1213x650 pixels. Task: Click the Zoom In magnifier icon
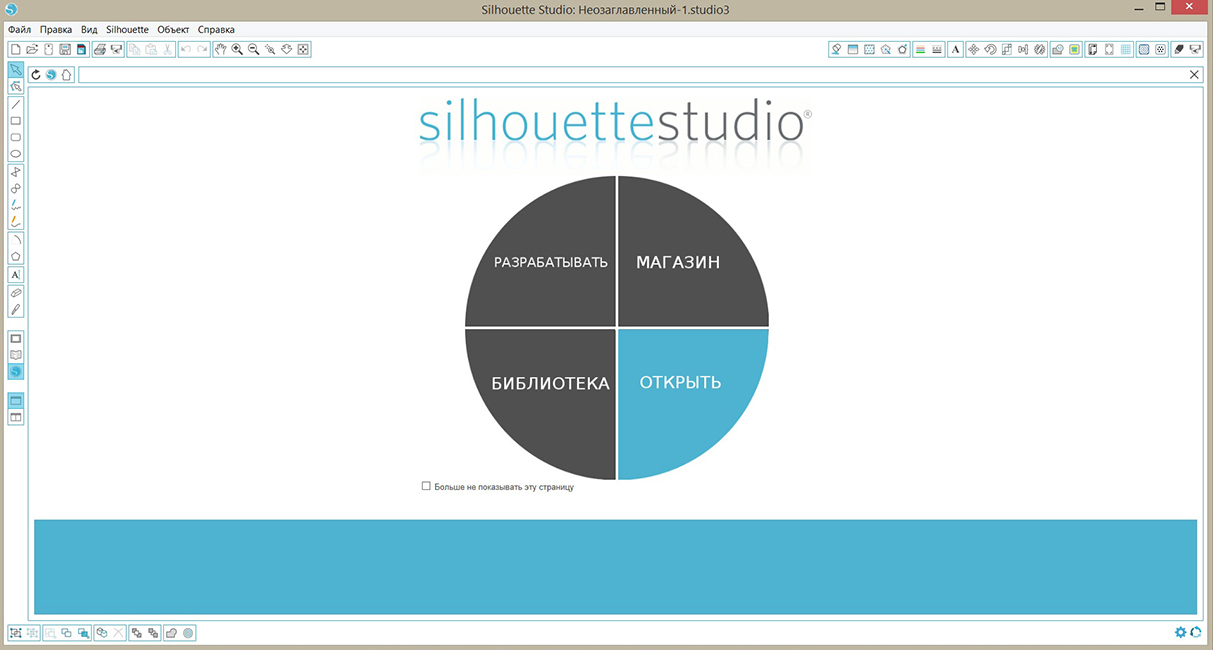tap(237, 49)
